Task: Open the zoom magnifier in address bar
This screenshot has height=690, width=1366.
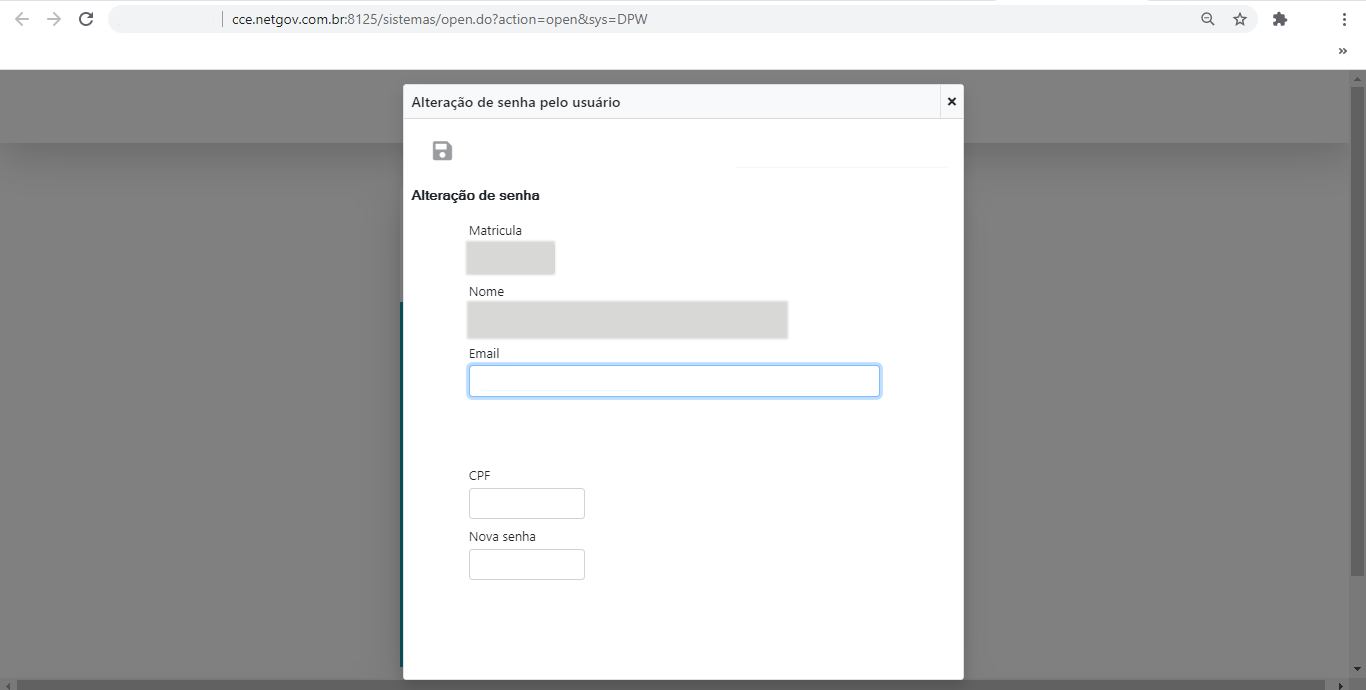Action: pyautogui.click(x=1208, y=19)
